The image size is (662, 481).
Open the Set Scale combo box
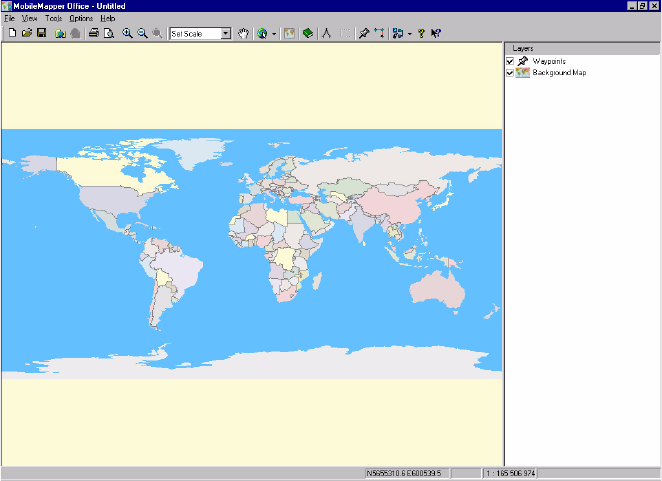click(x=226, y=34)
